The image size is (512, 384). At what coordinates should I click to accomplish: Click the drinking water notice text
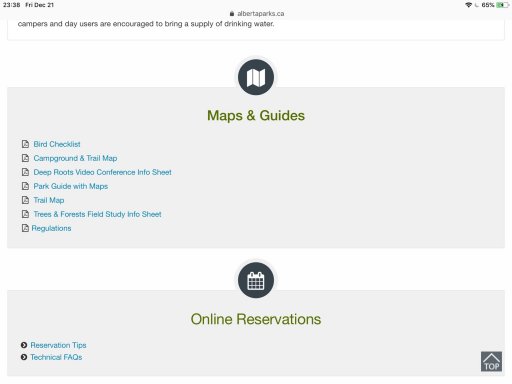coord(146,24)
